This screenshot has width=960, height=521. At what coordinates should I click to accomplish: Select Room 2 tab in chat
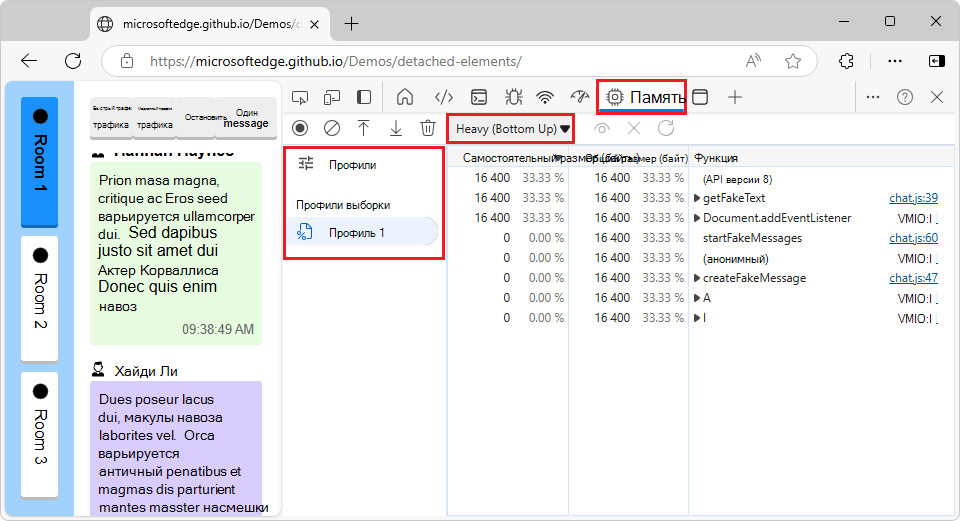(x=40, y=298)
